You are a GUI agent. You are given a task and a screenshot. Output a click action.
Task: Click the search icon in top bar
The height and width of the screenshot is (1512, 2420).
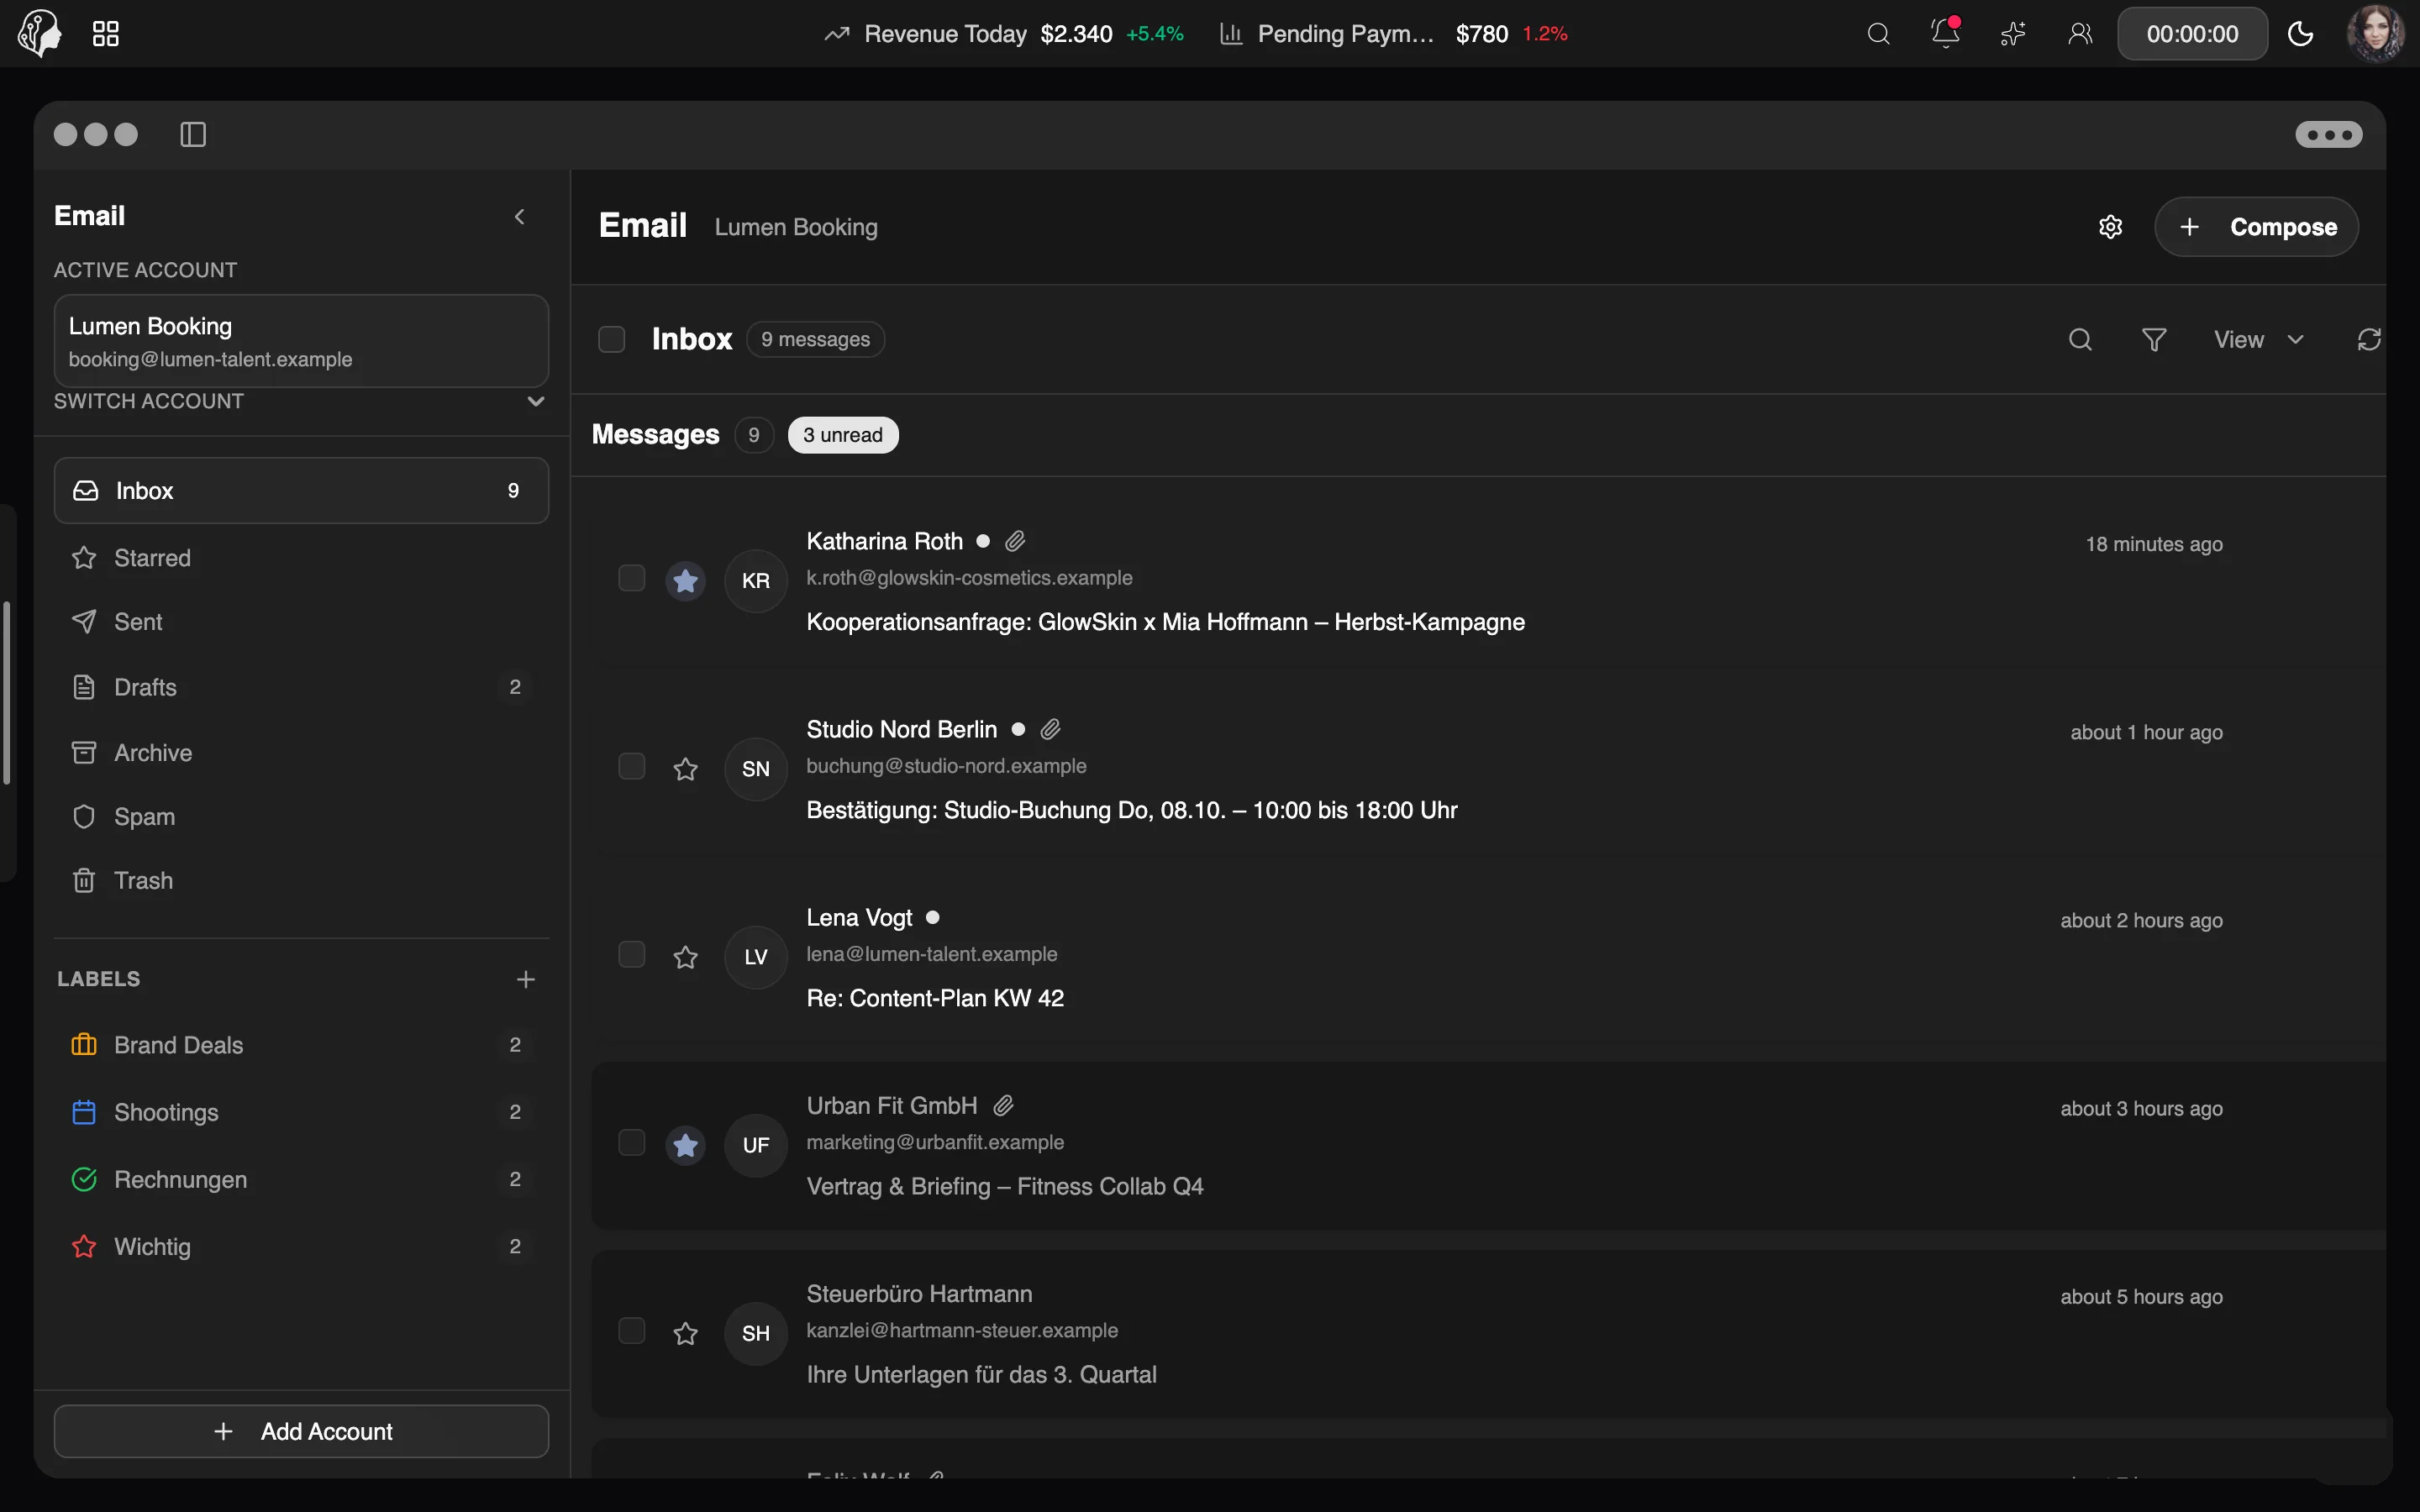(1878, 34)
